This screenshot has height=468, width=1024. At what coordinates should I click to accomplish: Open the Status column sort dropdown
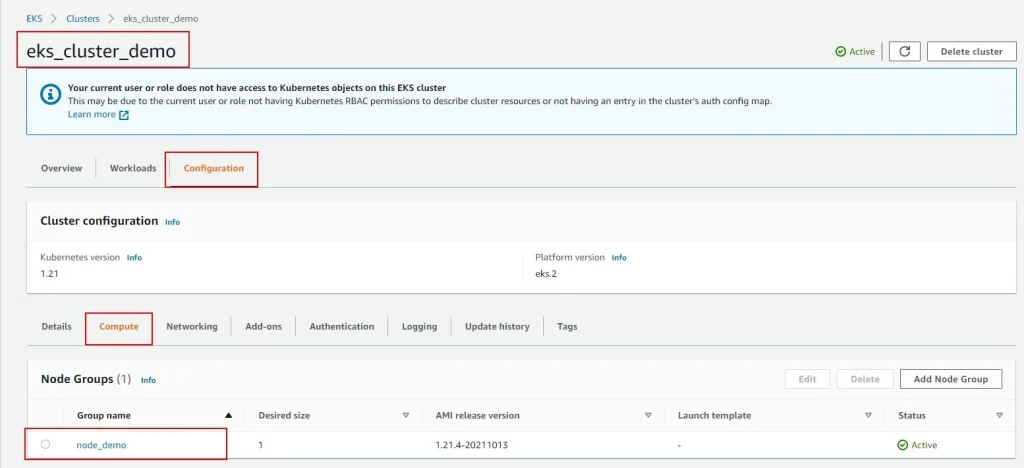click(x=999, y=415)
